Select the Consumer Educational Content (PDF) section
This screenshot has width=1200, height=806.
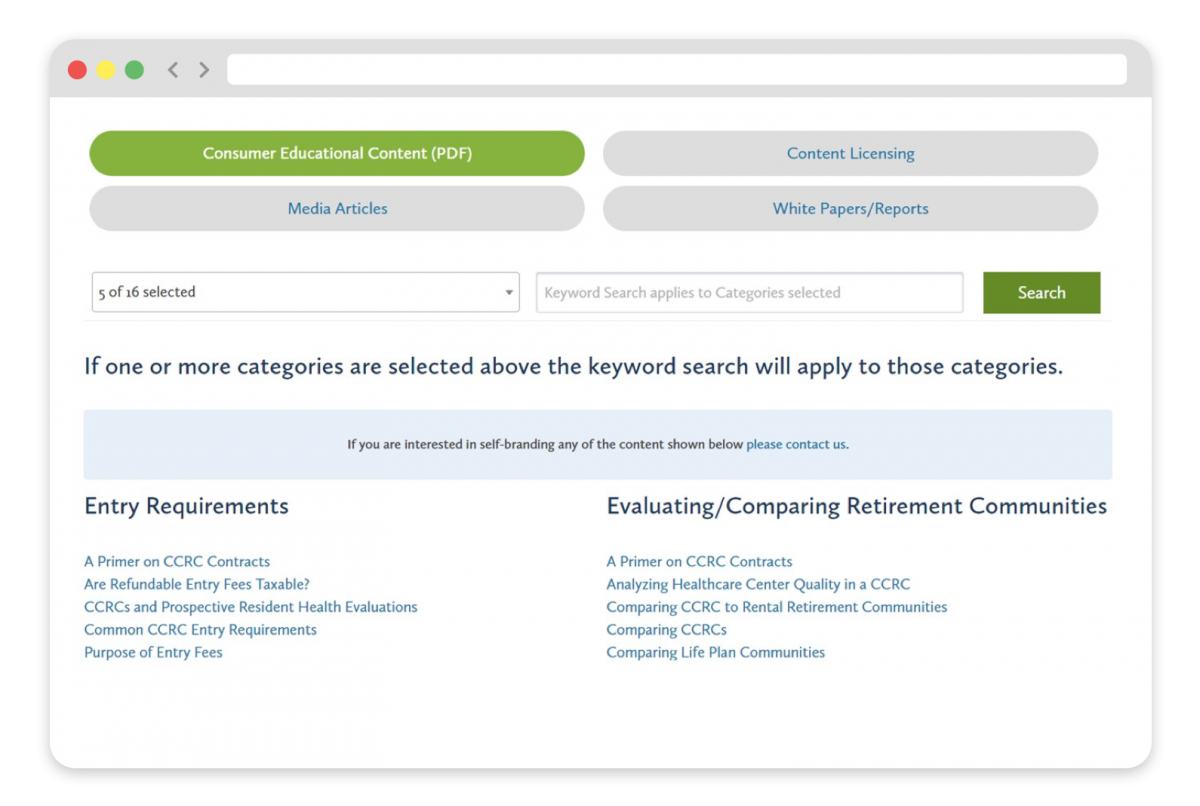(337, 153)
